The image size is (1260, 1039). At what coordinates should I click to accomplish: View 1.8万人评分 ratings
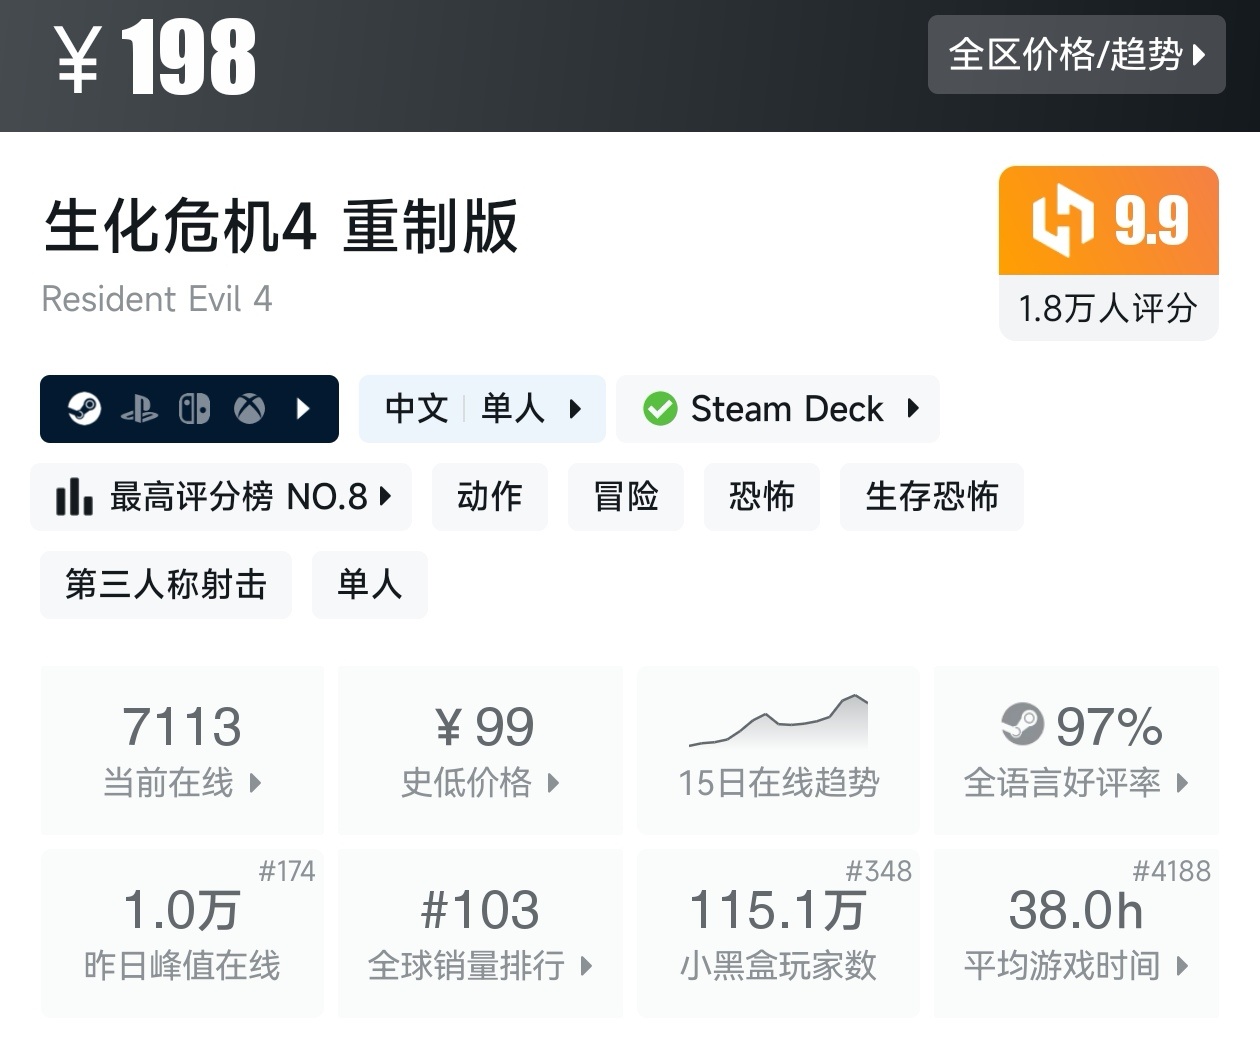click(x=1109, y=308)
